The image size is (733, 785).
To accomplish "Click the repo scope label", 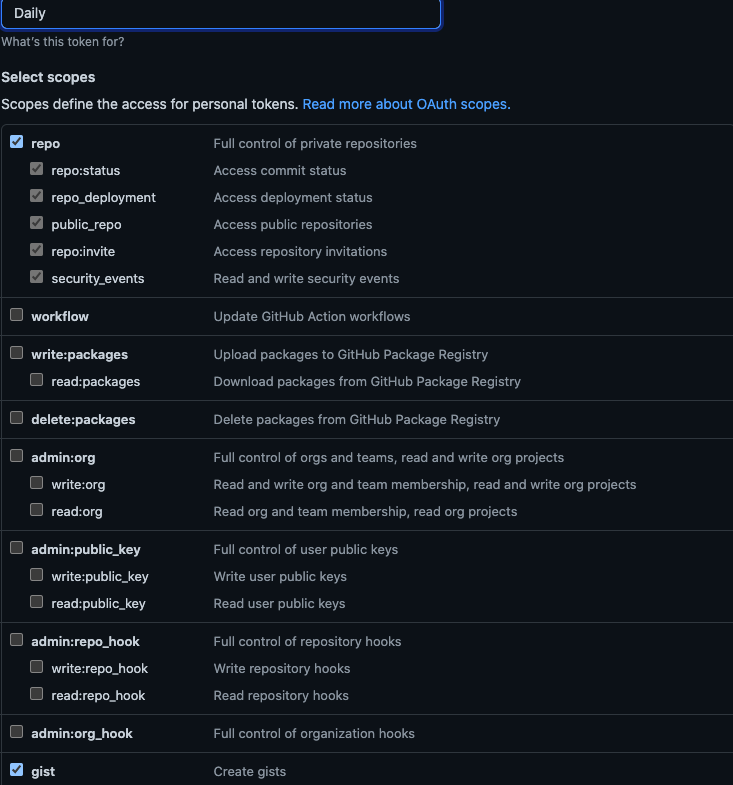I will (x=46, y=144).
